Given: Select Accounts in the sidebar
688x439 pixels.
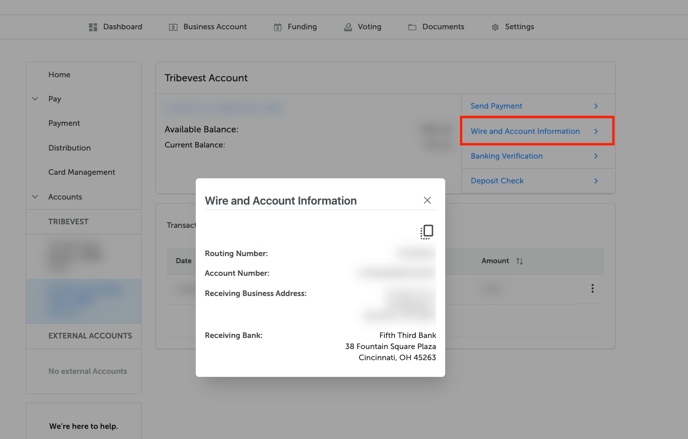Looking at the screenshot, I should pos(65,197).
